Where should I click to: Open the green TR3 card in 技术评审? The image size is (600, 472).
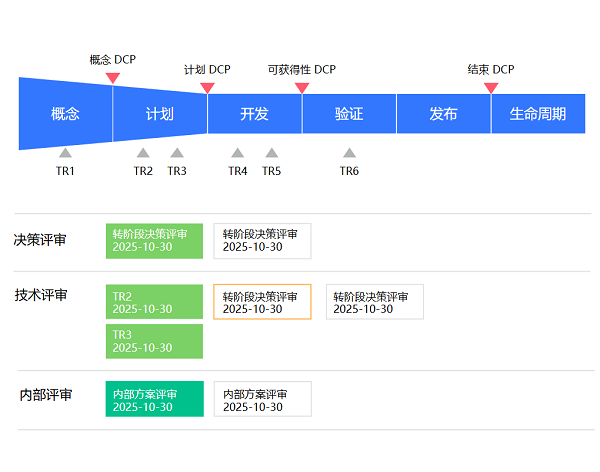point(154,341)
